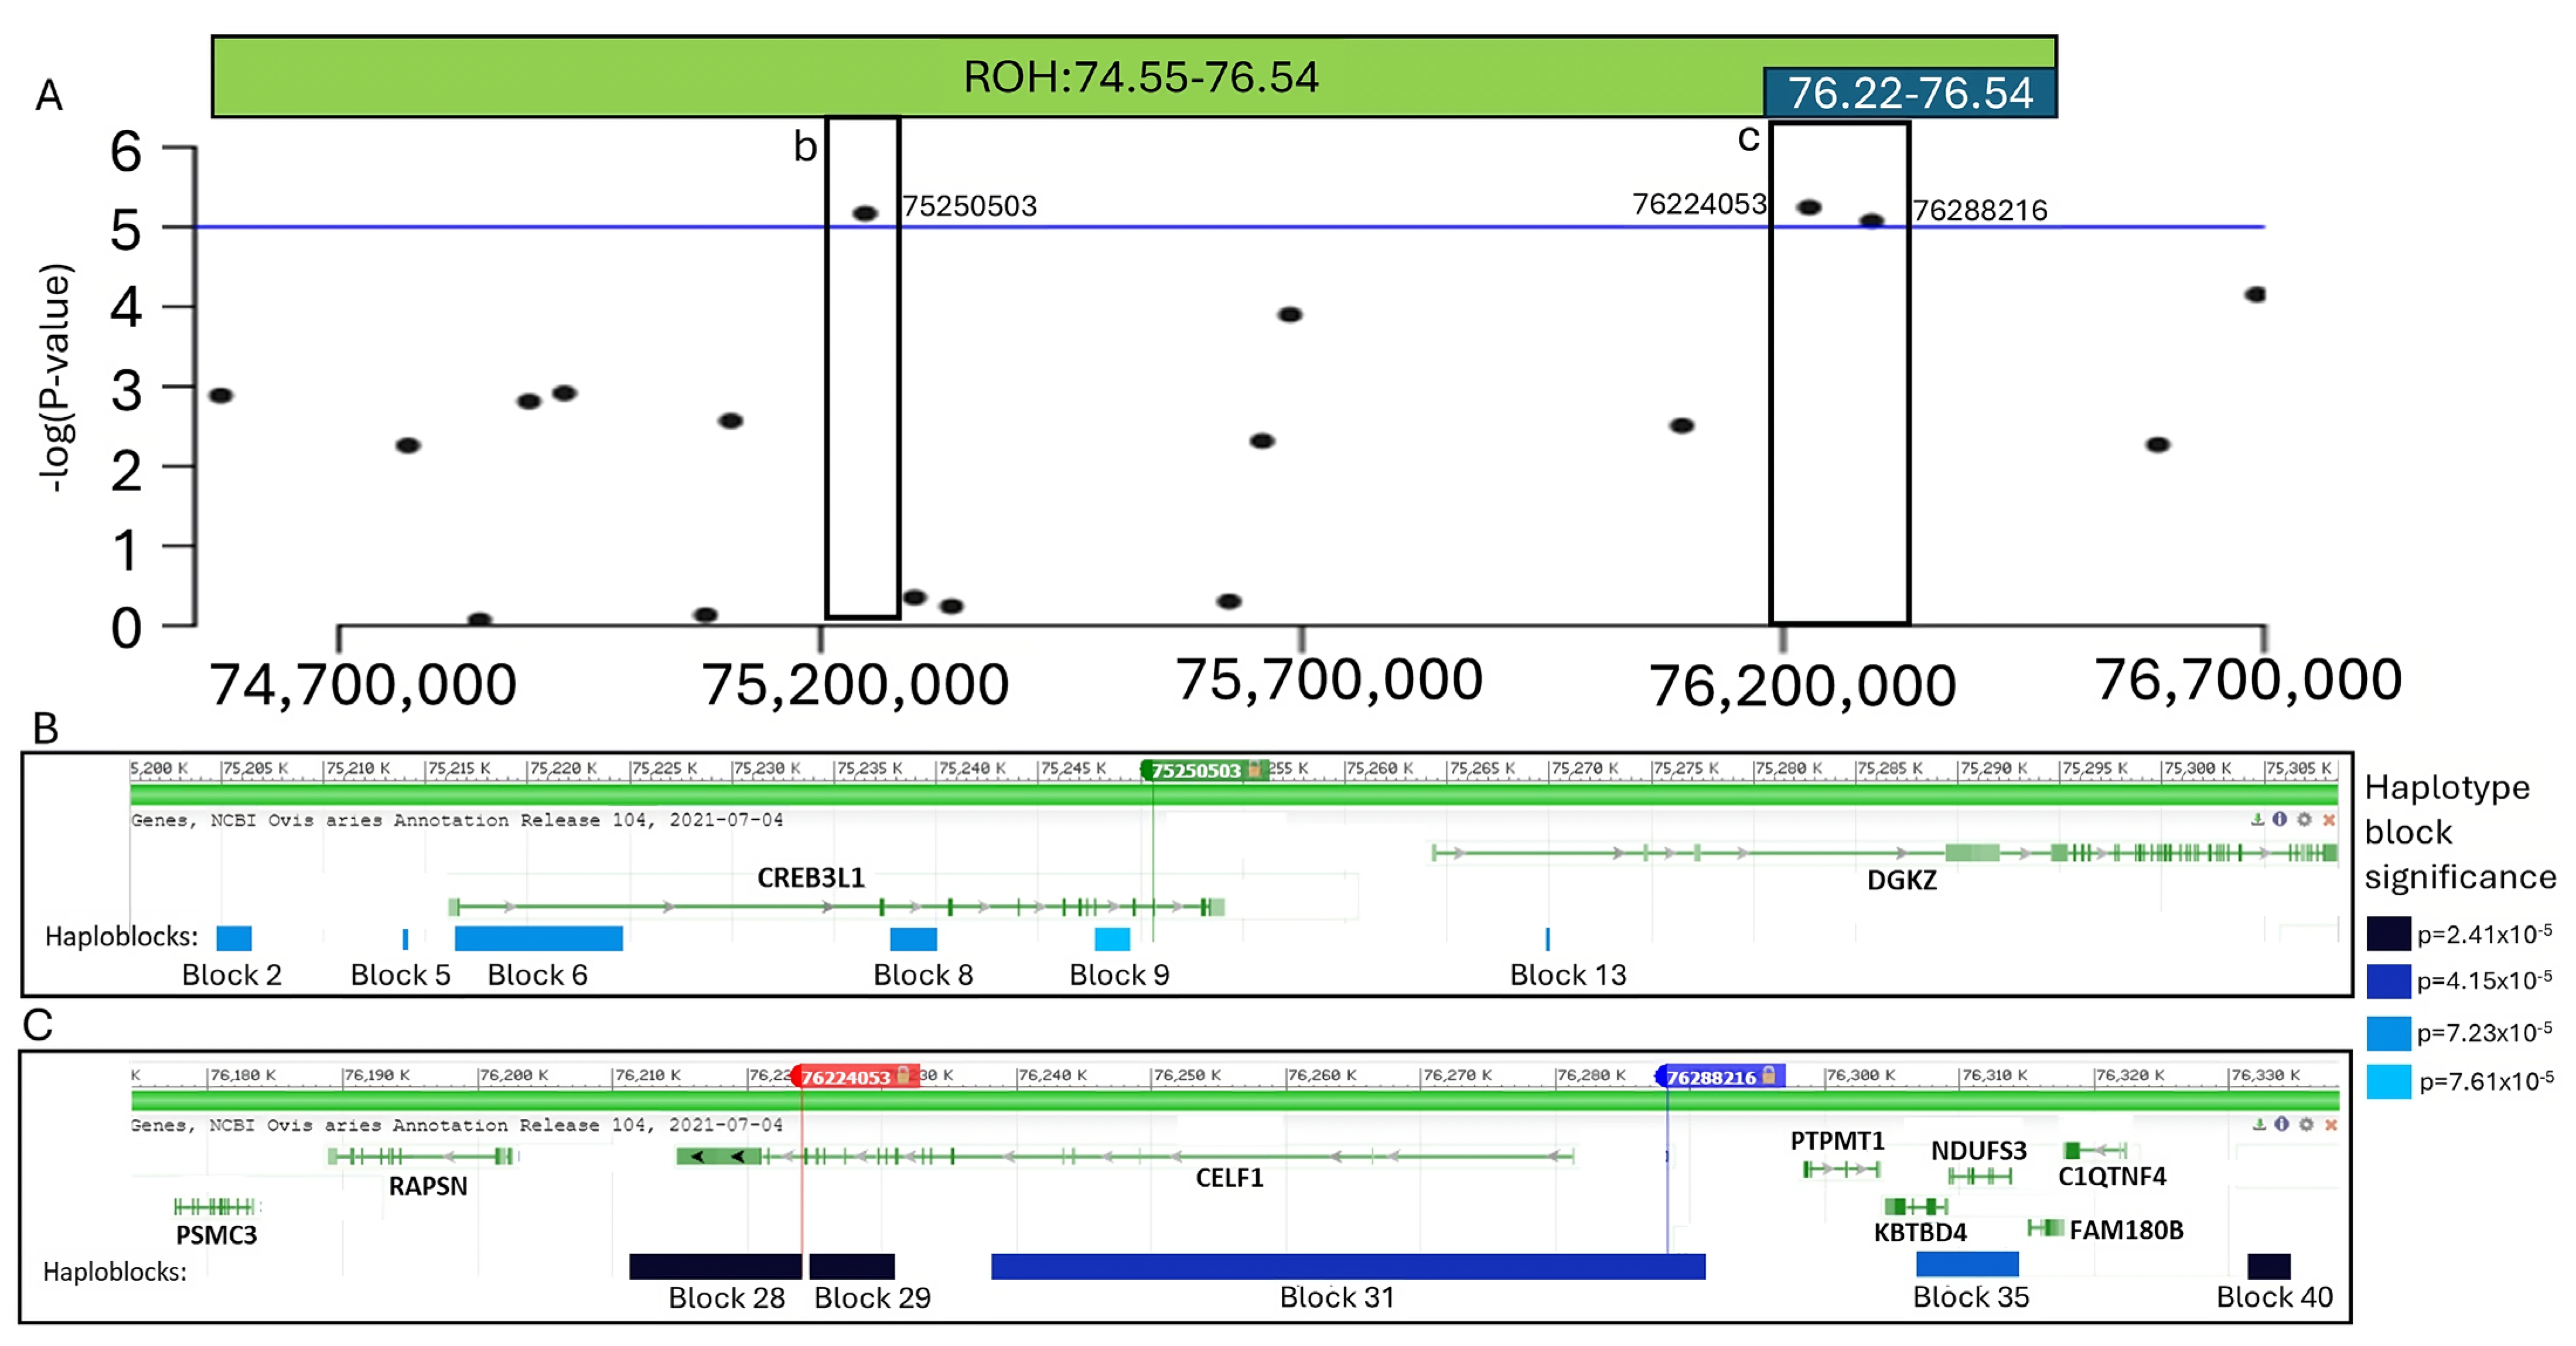Click the Block 6 haploblock bar
Viewport: 2576px width, 1346px height.
pos(539,938)
